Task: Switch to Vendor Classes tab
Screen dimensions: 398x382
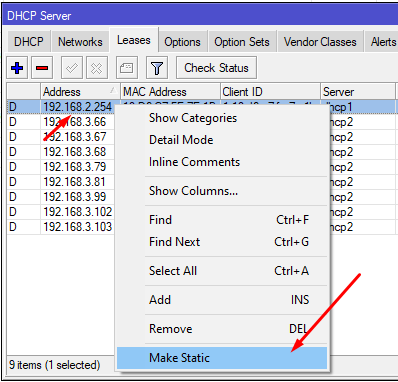Action: pos(320,42)
